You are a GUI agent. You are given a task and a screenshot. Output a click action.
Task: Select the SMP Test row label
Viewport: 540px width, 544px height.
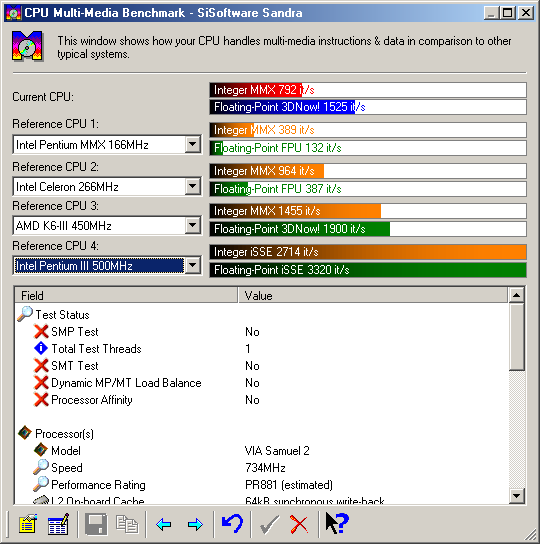(x=75, y=332)
